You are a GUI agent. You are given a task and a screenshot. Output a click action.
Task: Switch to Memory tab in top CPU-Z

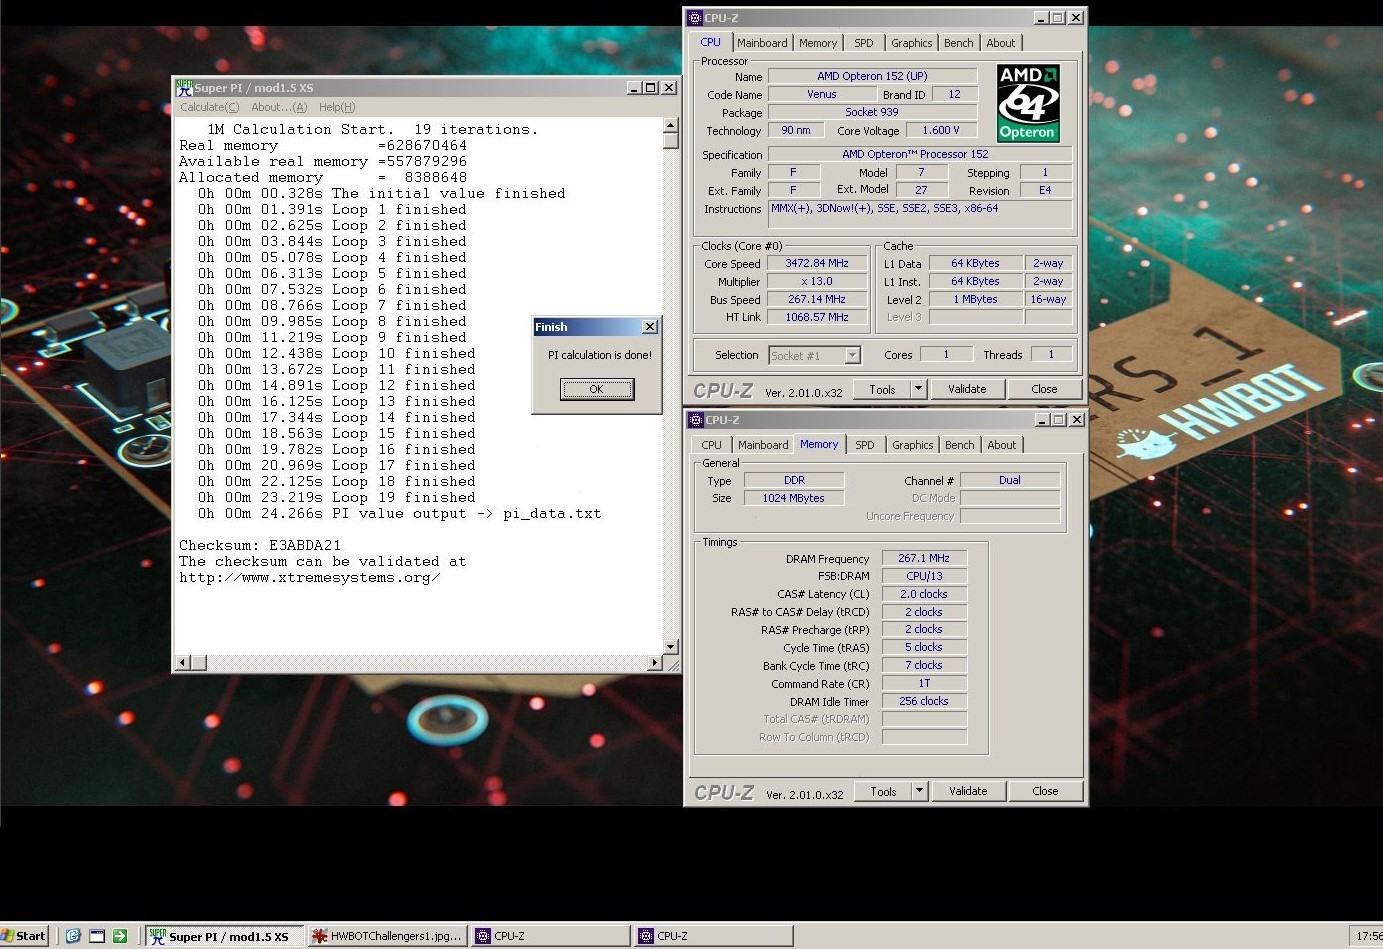pyautogui.click(x=818, y=43)
